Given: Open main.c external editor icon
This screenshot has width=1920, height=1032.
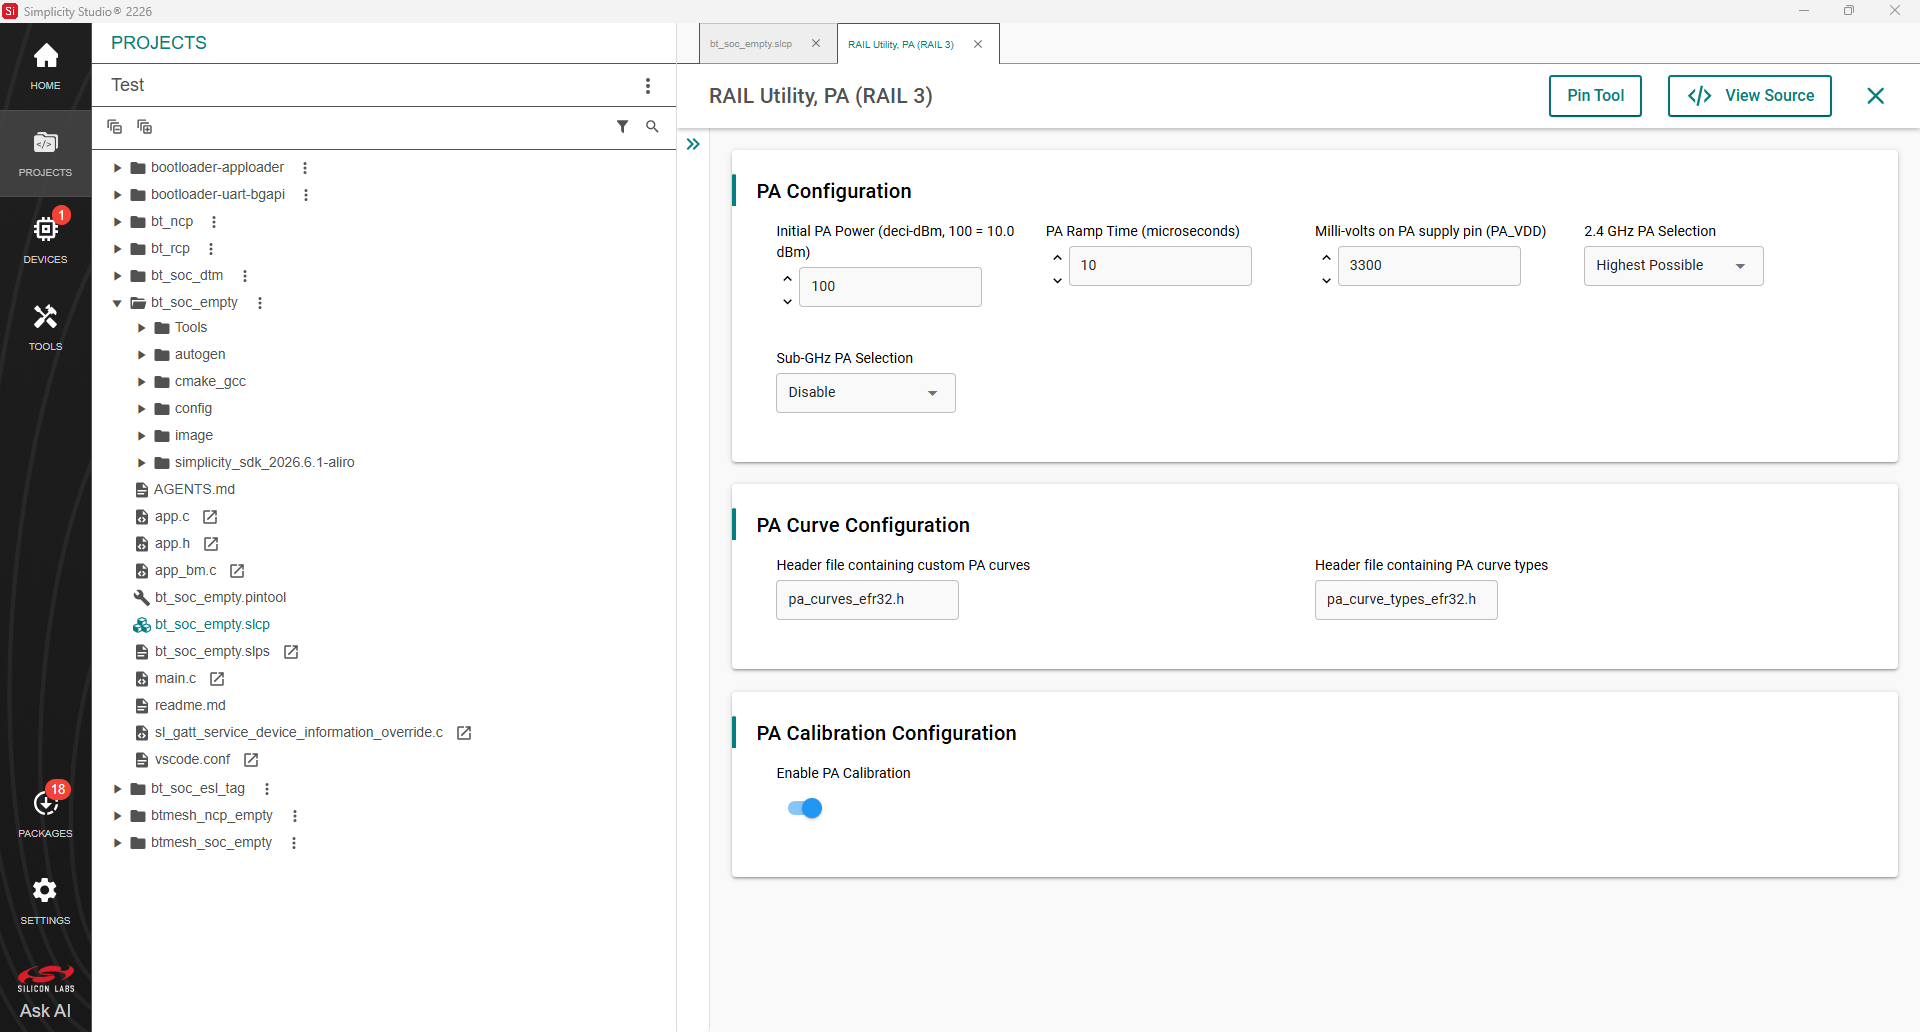Looking at the screenshot, I should point(217,679).
